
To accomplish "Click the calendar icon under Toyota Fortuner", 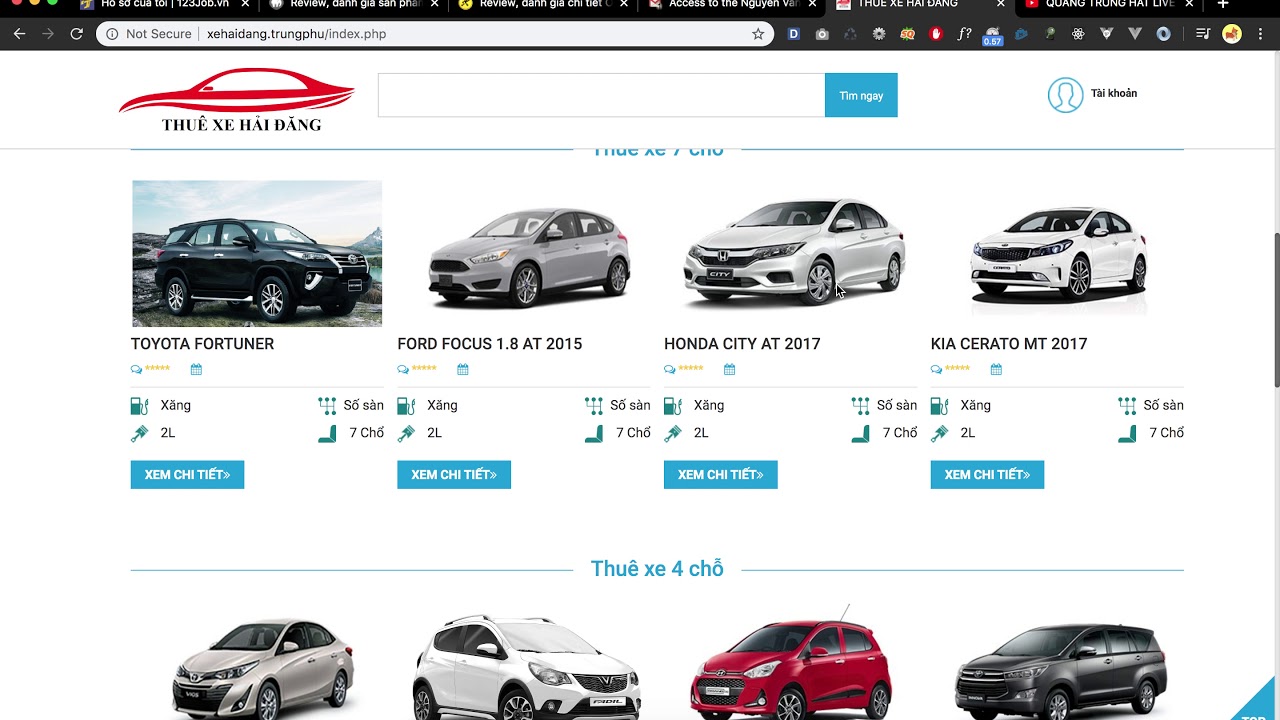I will [x=196, y=369].
